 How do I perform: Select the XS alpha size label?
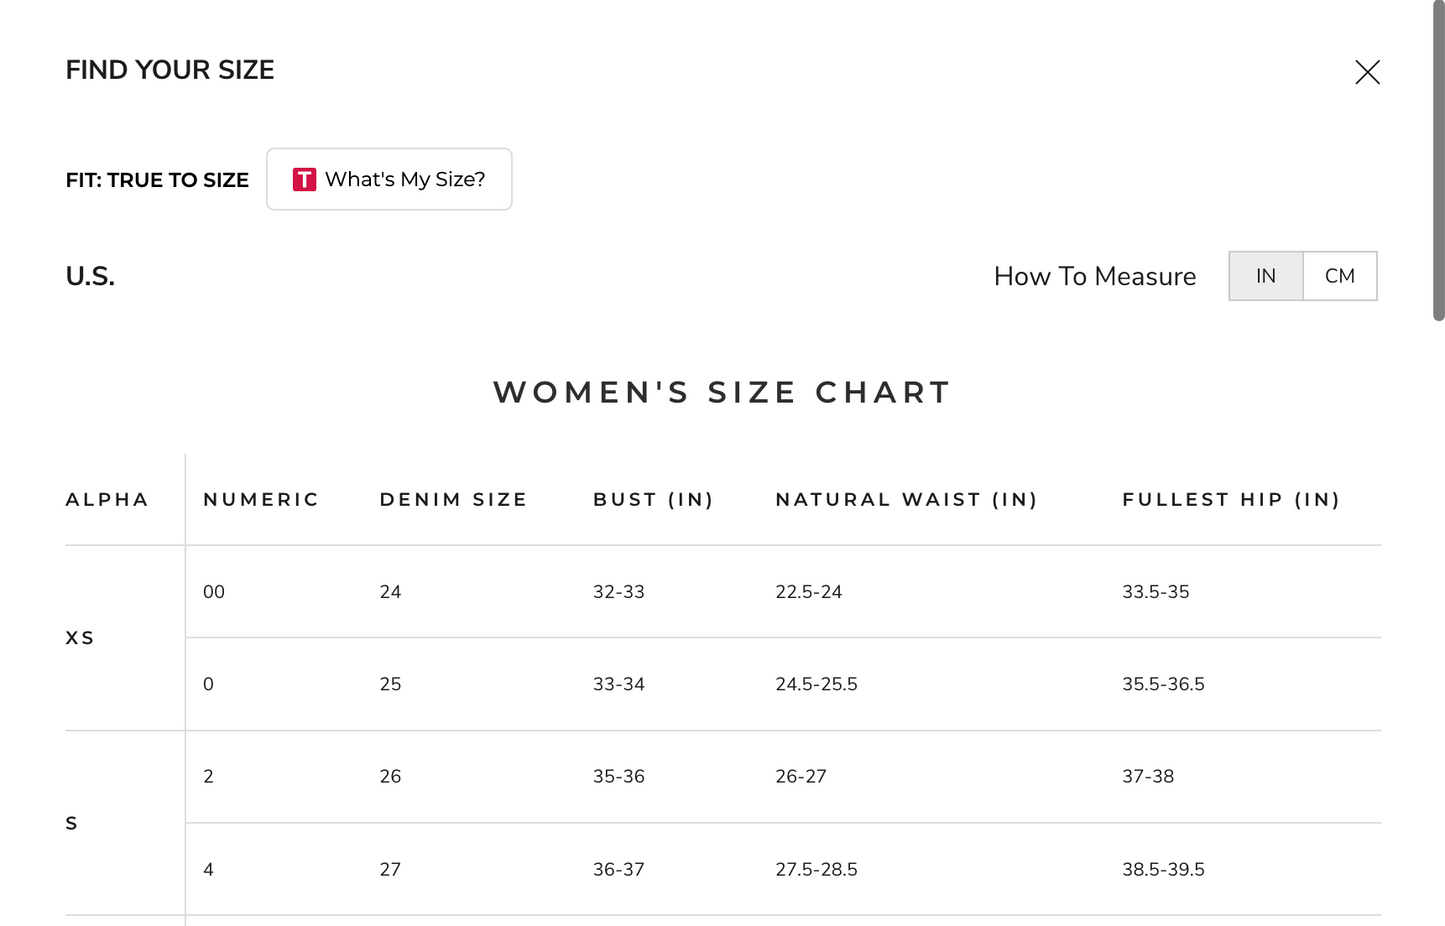point(80,638)
